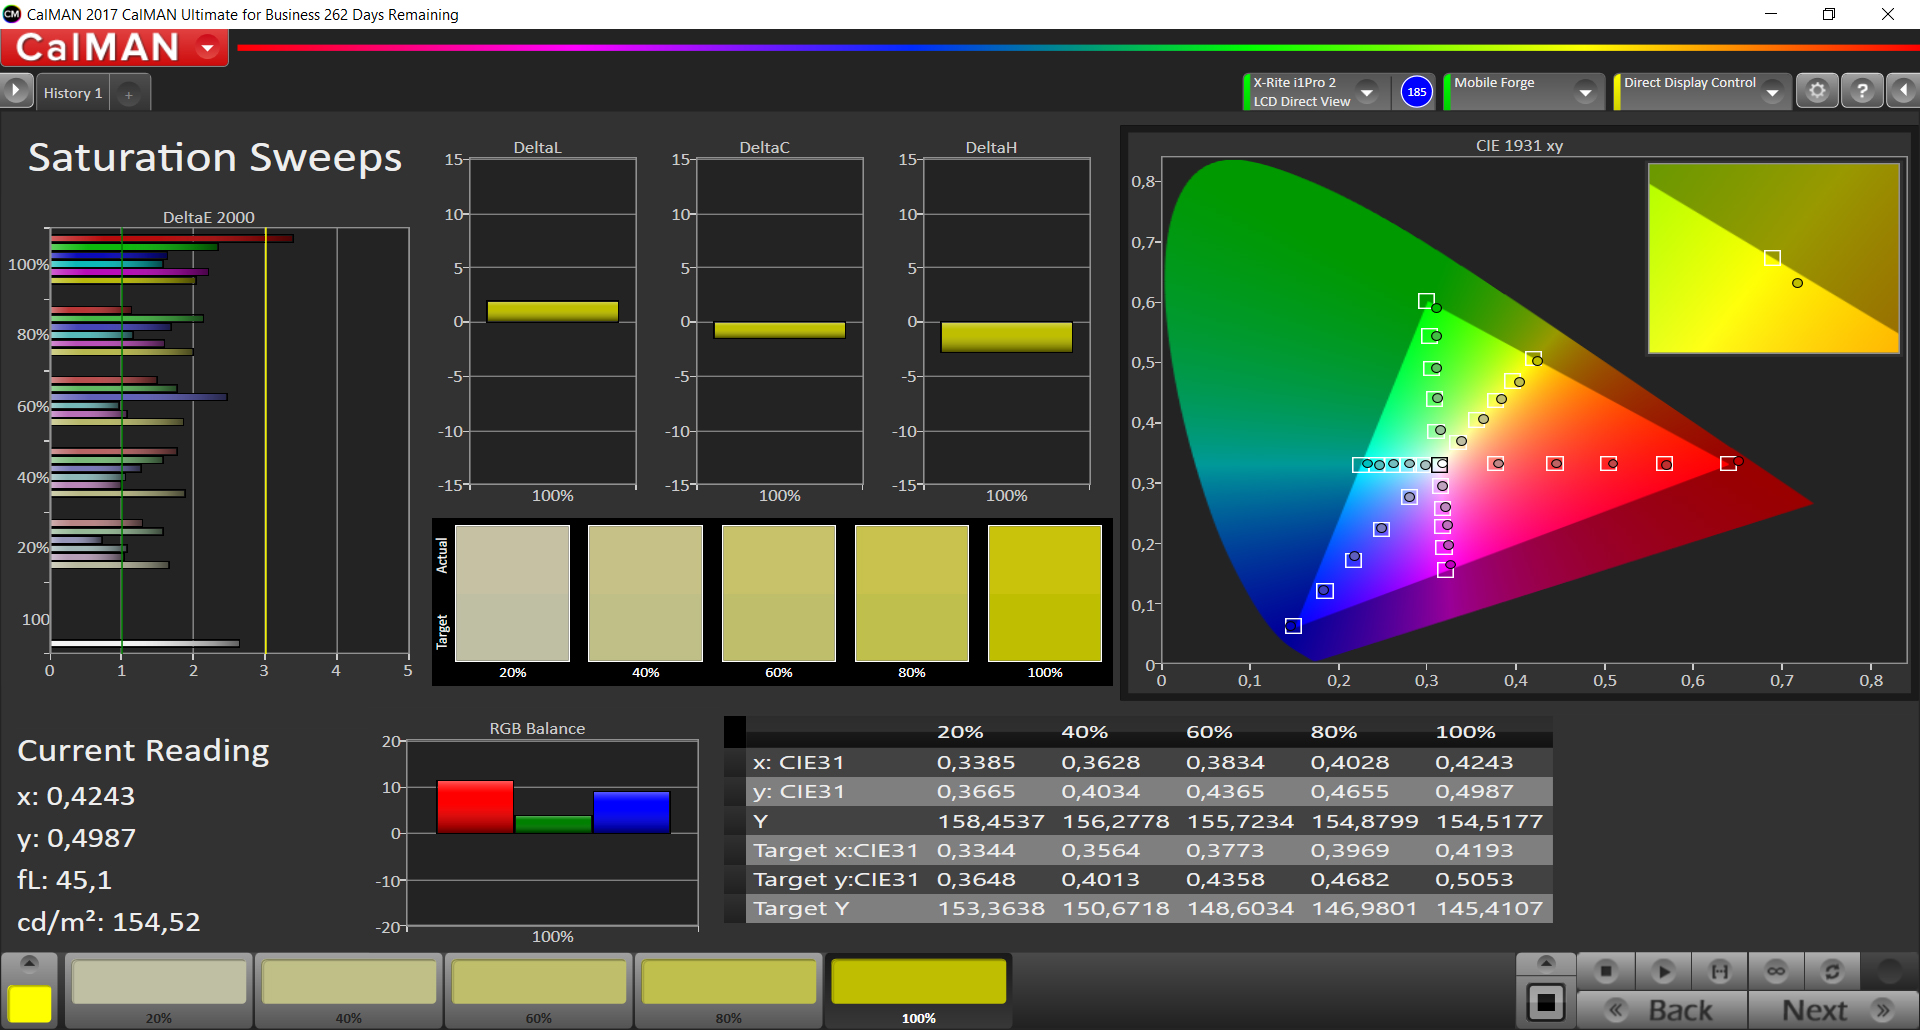1920x1030 pixels.
Task: Click the read series bracket icon
Action: (x=1720, y=971)
